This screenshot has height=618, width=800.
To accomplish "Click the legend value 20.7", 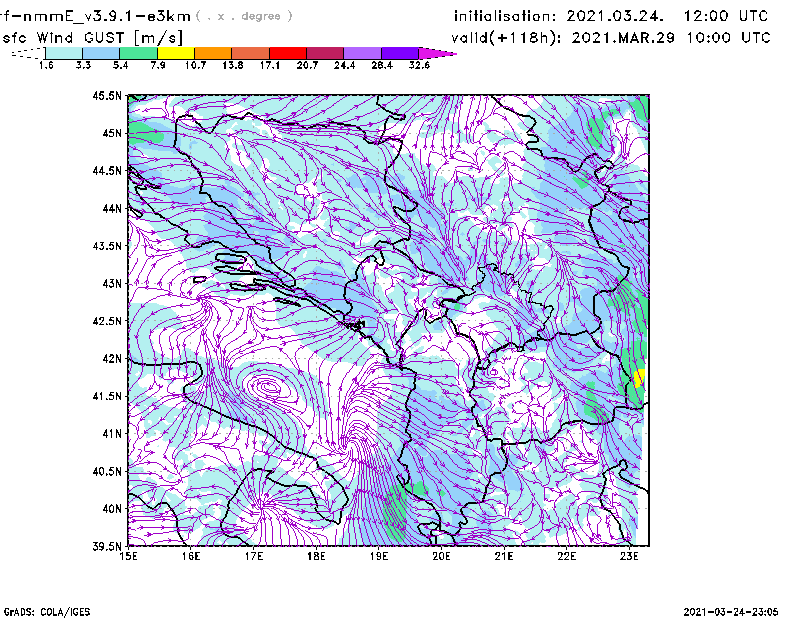I will tap(307, 65).
